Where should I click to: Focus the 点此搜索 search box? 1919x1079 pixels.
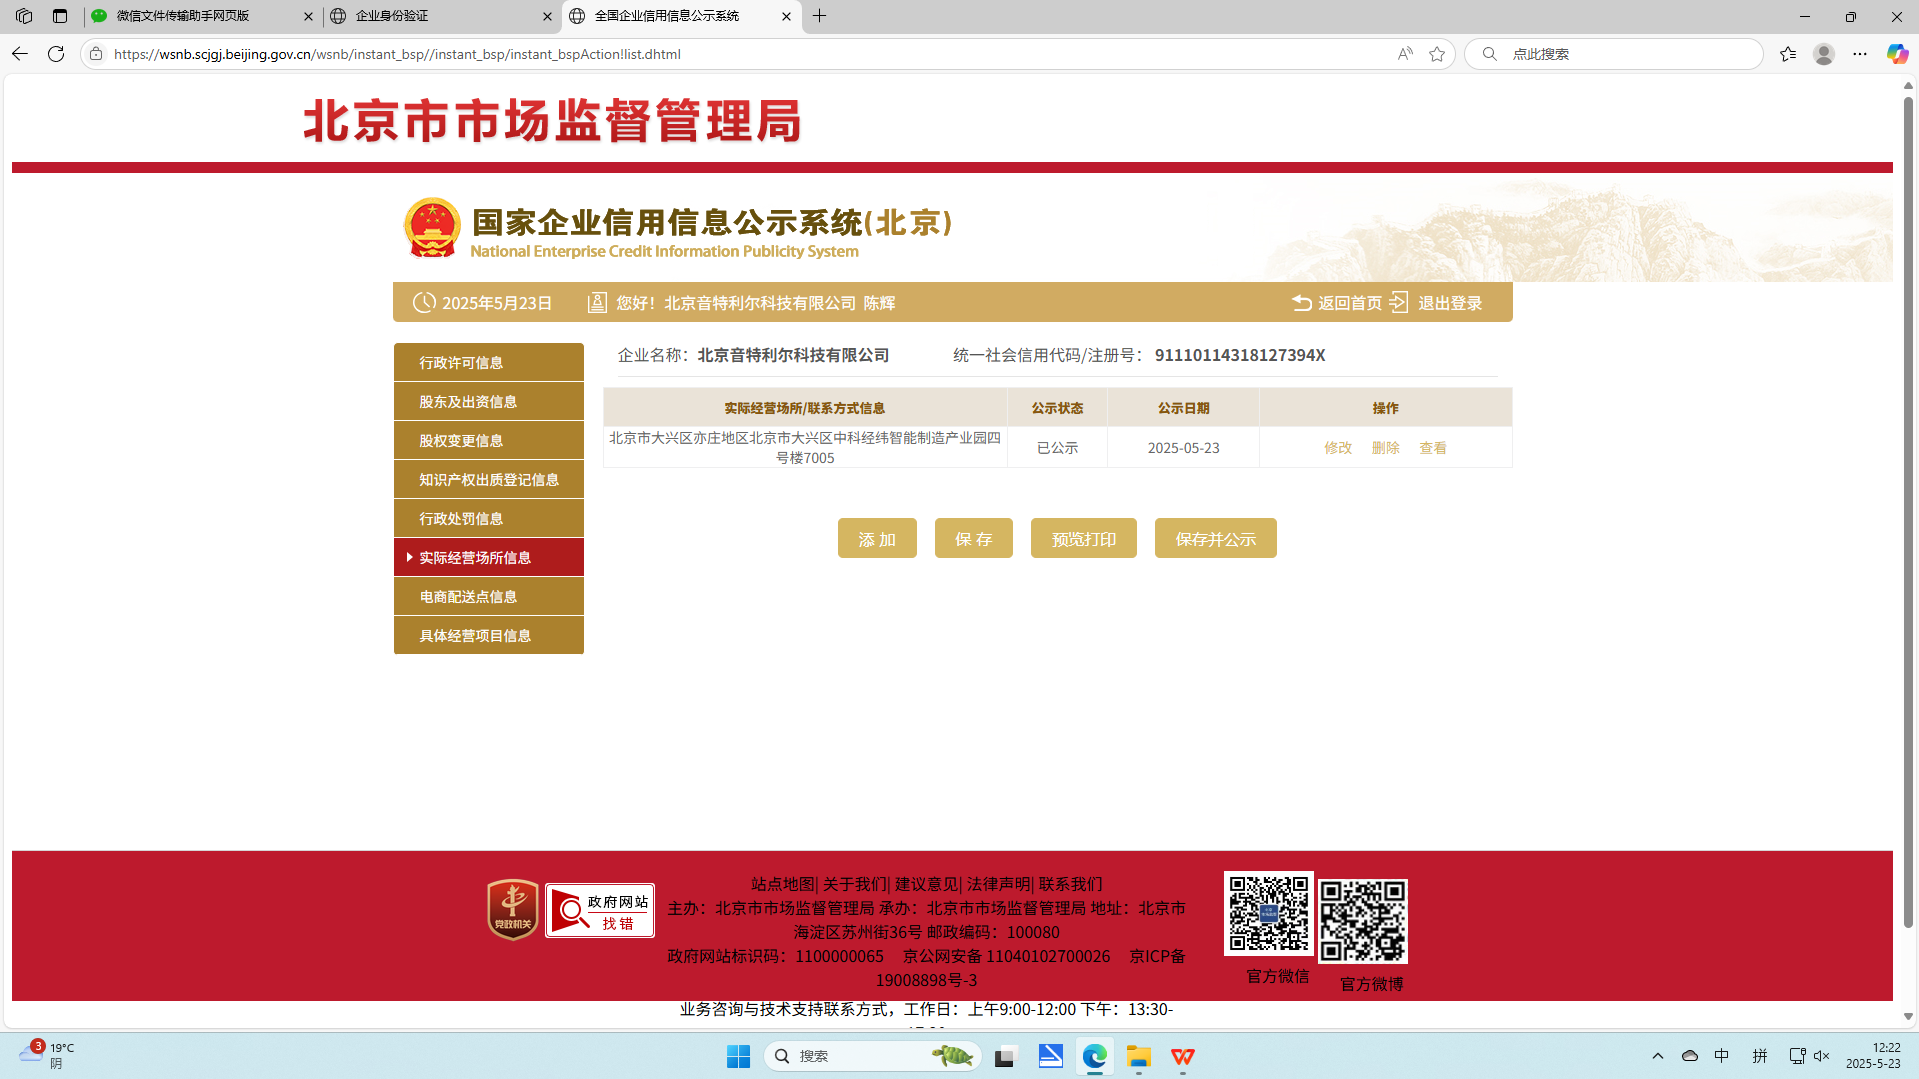(x=1614, y=54)
